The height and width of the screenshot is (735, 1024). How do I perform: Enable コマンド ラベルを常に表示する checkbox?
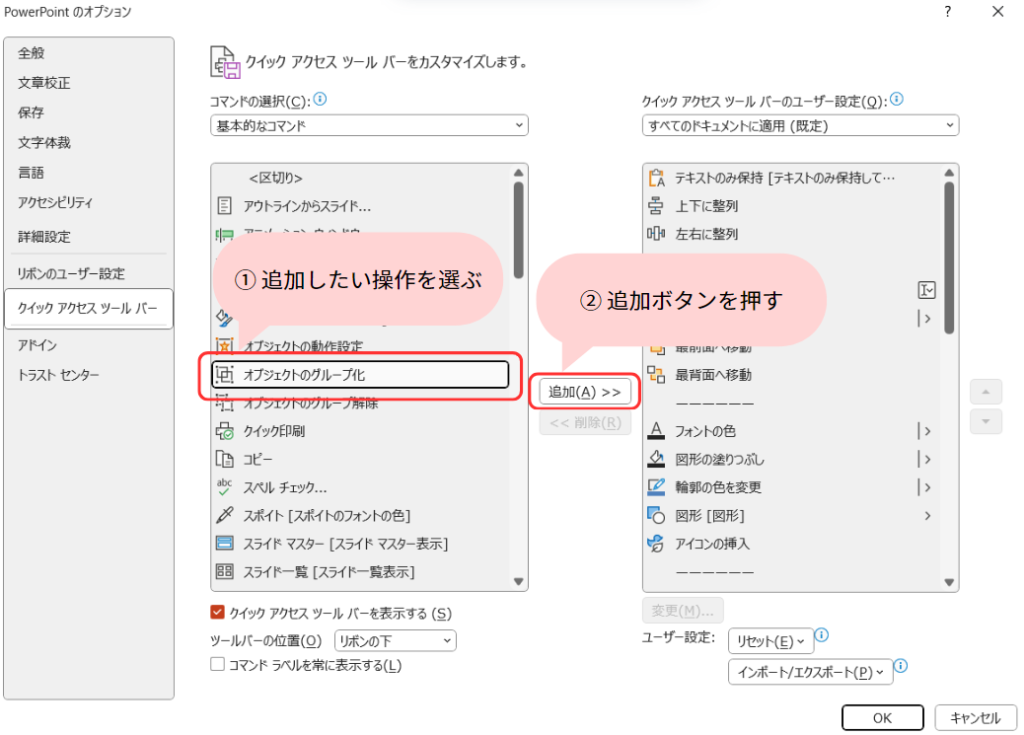(217, 664)
